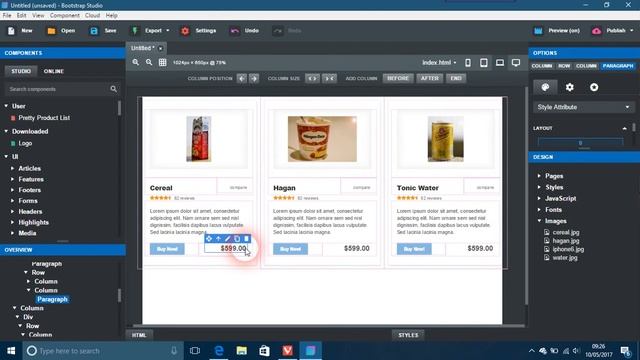The height and width of the screenshot is (360, 640).
Task: Click the Hagan ice cream image
Action: tap(322, 139)
